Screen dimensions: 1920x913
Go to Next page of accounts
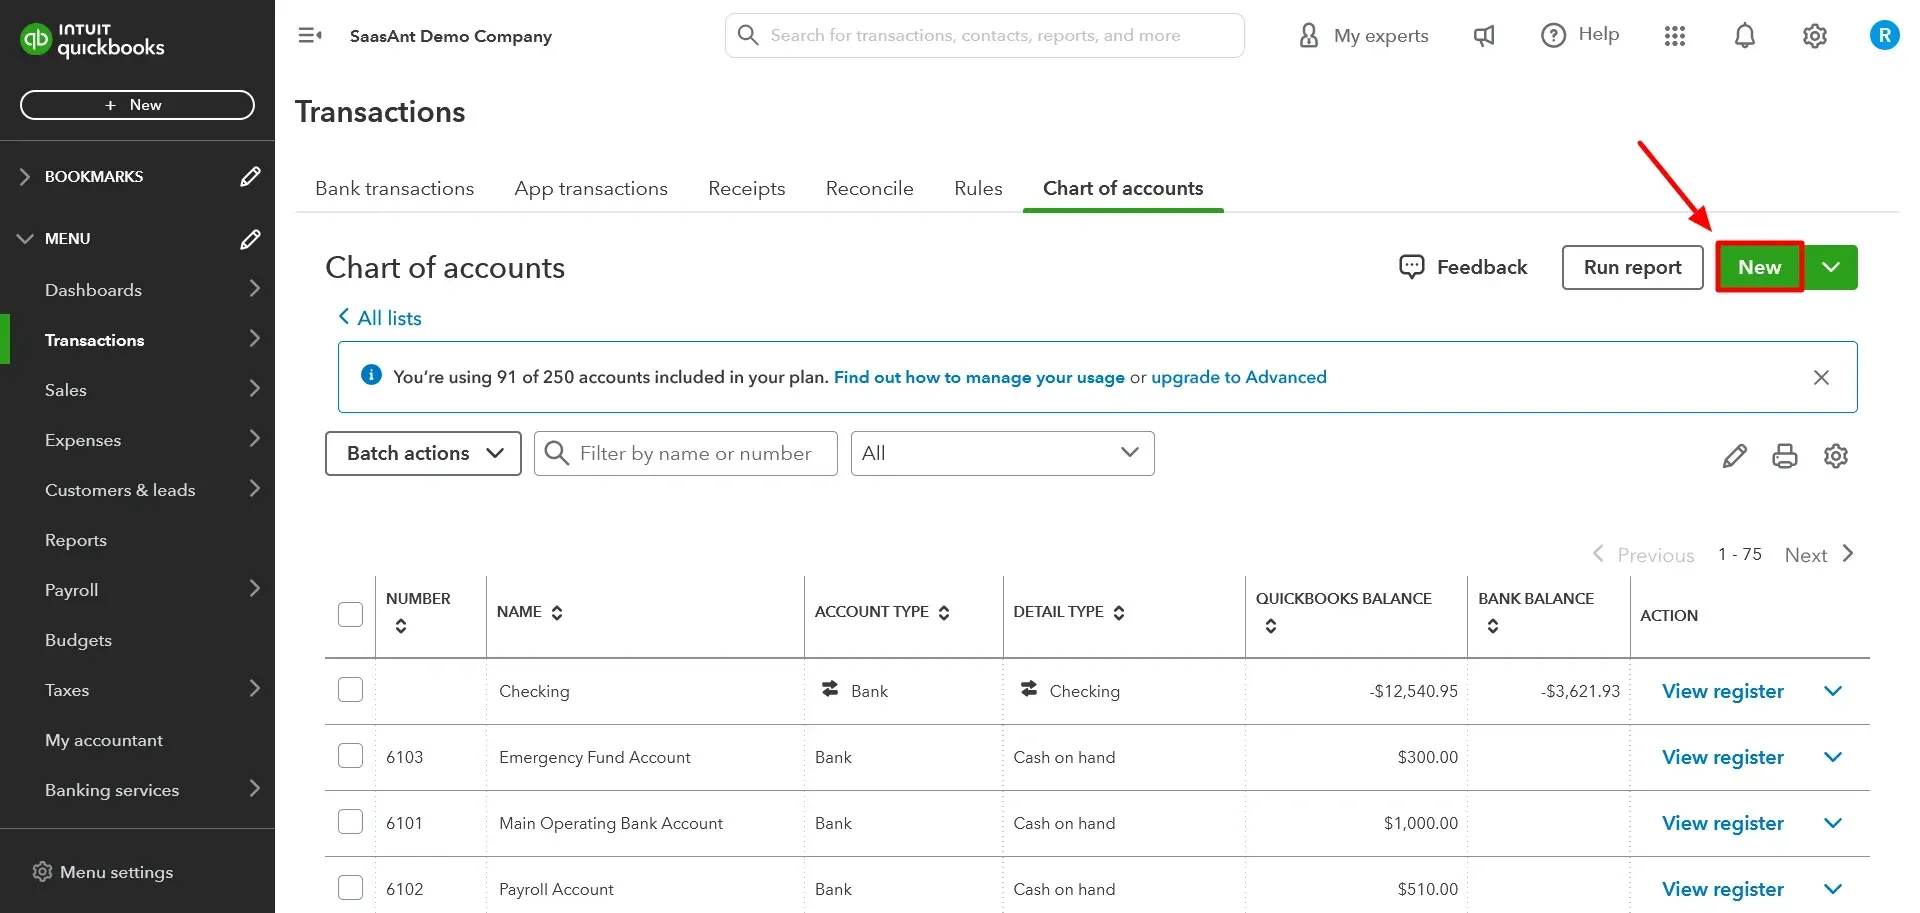[1819, 554]
